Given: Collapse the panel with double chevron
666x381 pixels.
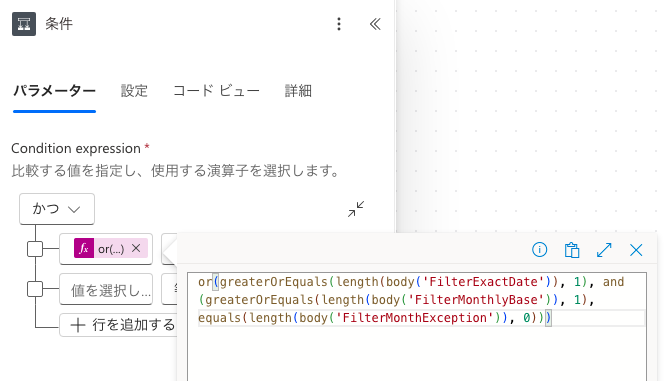Looking at the screenshot, I should click(x=375, y=24).
